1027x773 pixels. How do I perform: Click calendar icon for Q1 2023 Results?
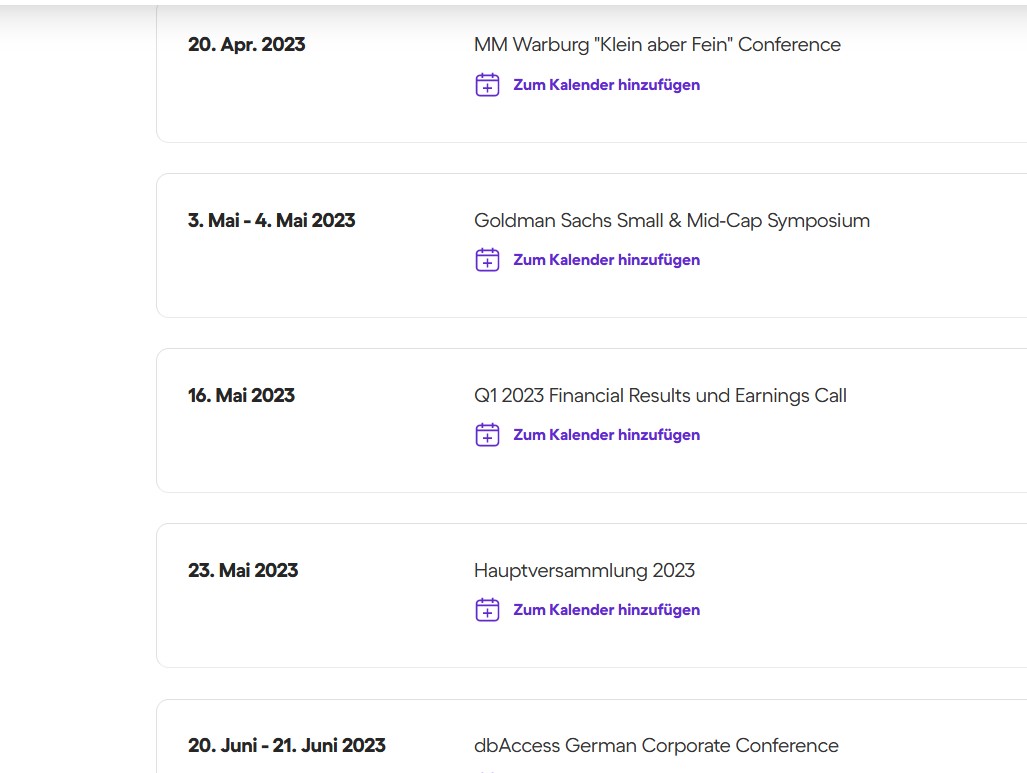(x=487, y=435)
